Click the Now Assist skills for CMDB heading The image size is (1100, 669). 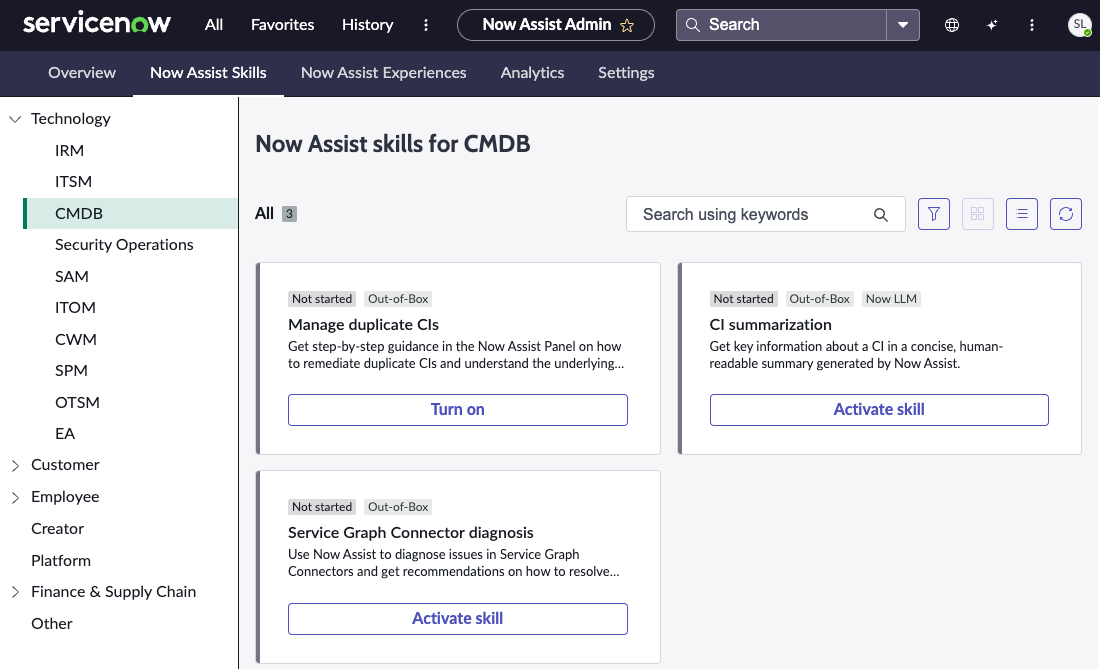coord(393,144)
